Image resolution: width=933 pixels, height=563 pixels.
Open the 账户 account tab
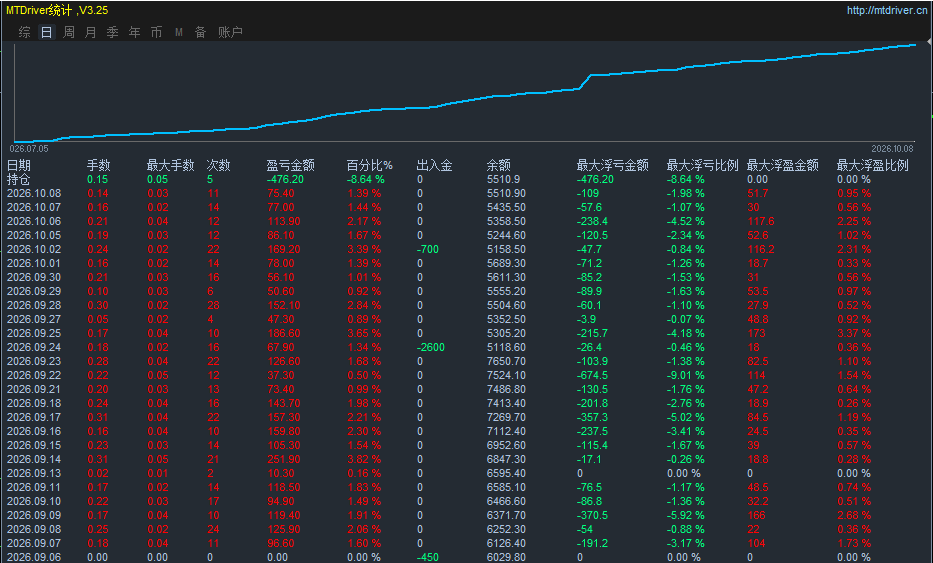pos(230,32)
